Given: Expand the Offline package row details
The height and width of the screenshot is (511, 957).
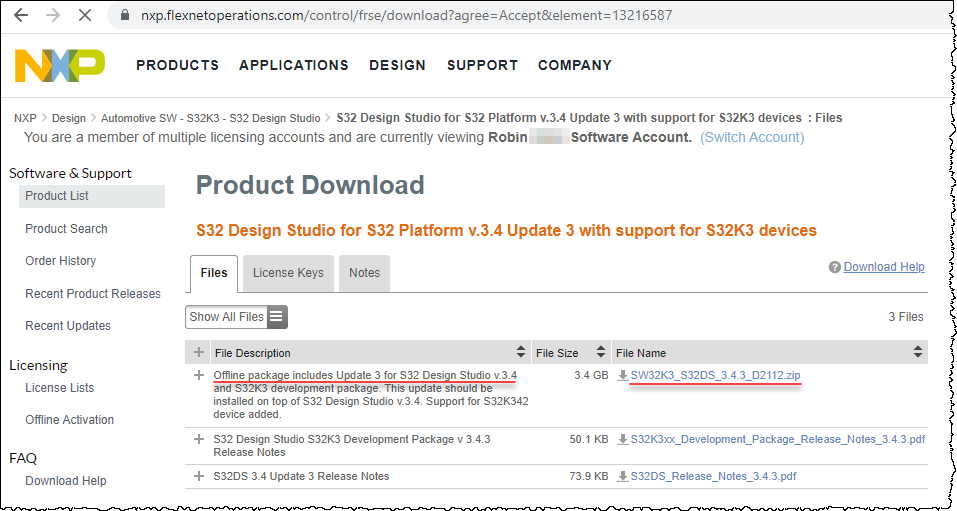Looking at the screenshot, I should (x=198, y=375).
